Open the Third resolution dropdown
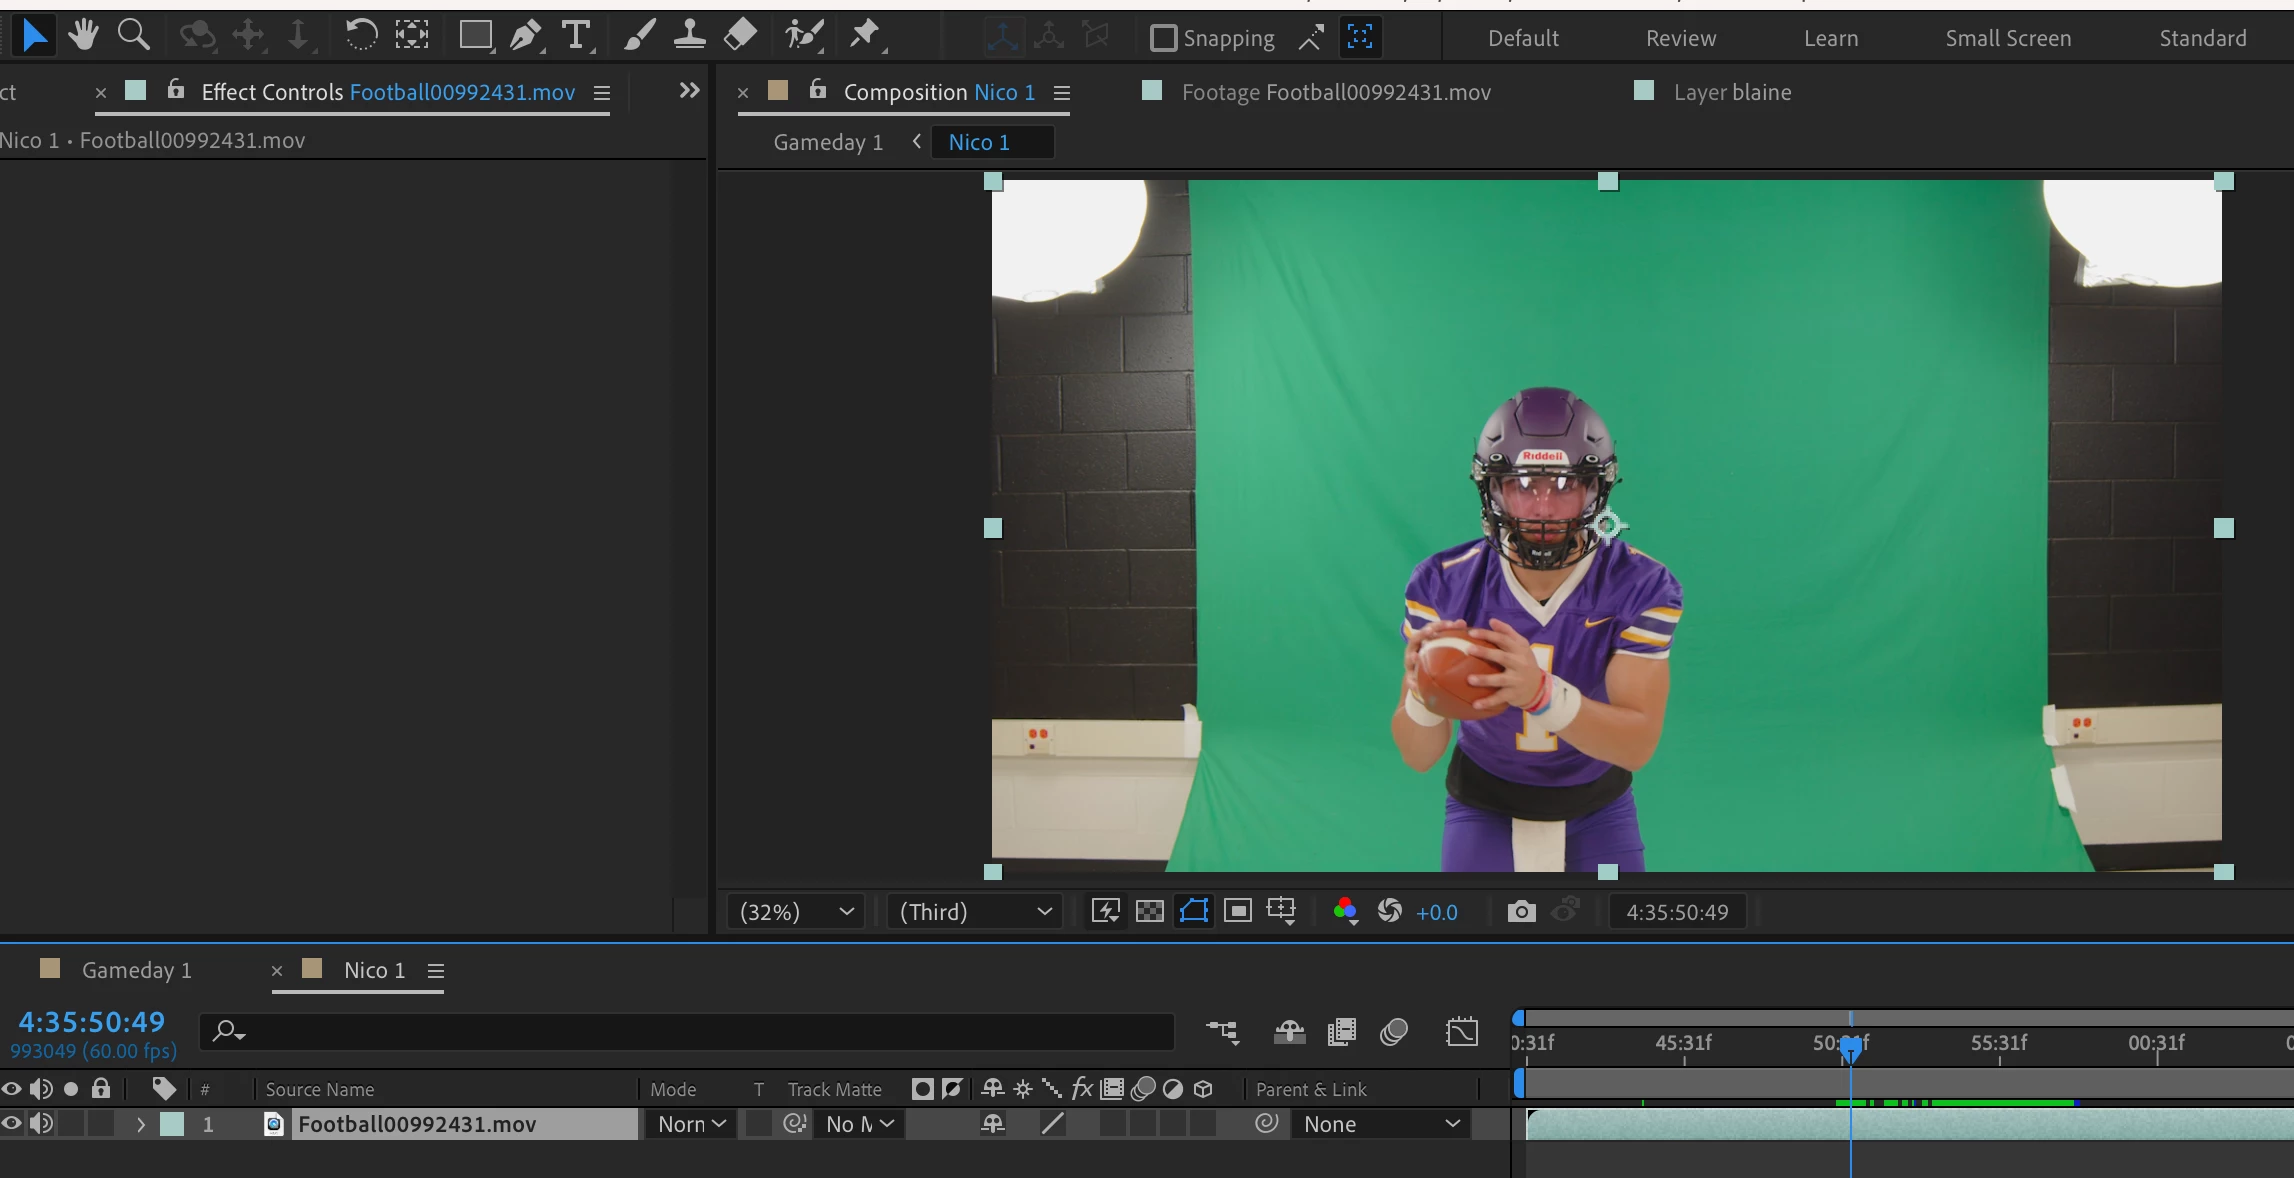The image size is (2294, 1178). pos(975,911)
